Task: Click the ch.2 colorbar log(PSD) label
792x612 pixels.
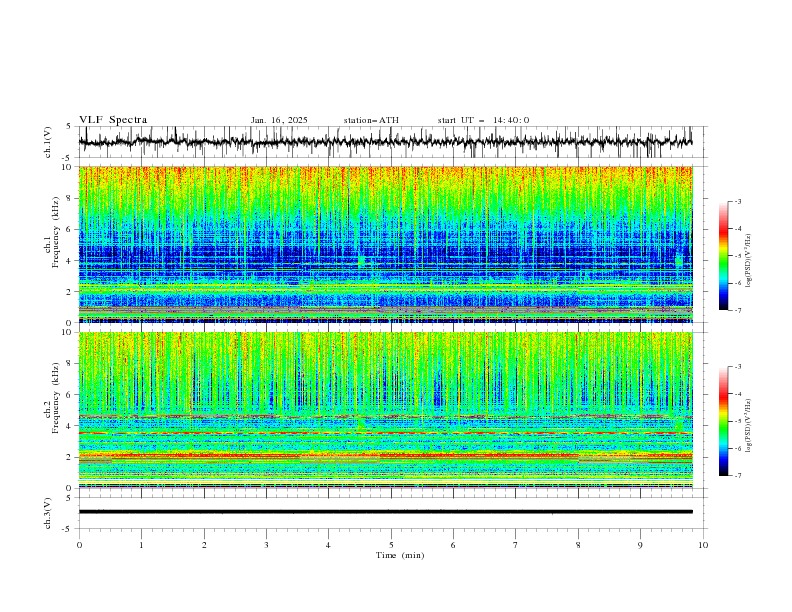Action: click(x=748, y=426)
